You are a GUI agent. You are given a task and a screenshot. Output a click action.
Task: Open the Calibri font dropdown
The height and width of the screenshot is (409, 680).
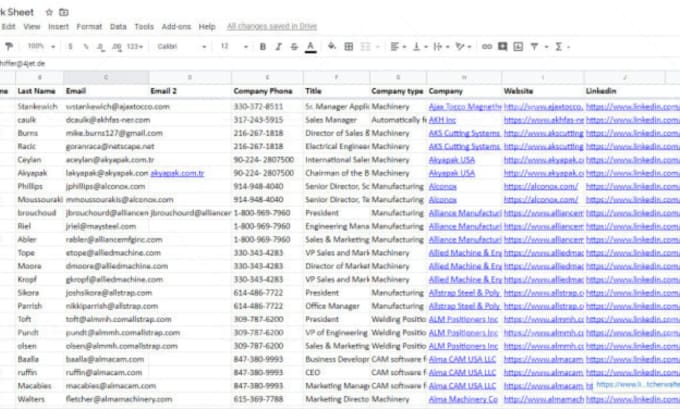coord(181,46)
